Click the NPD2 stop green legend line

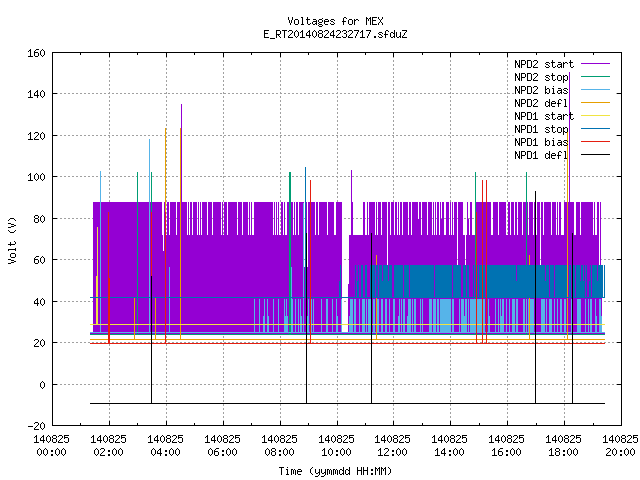[595, 77]
